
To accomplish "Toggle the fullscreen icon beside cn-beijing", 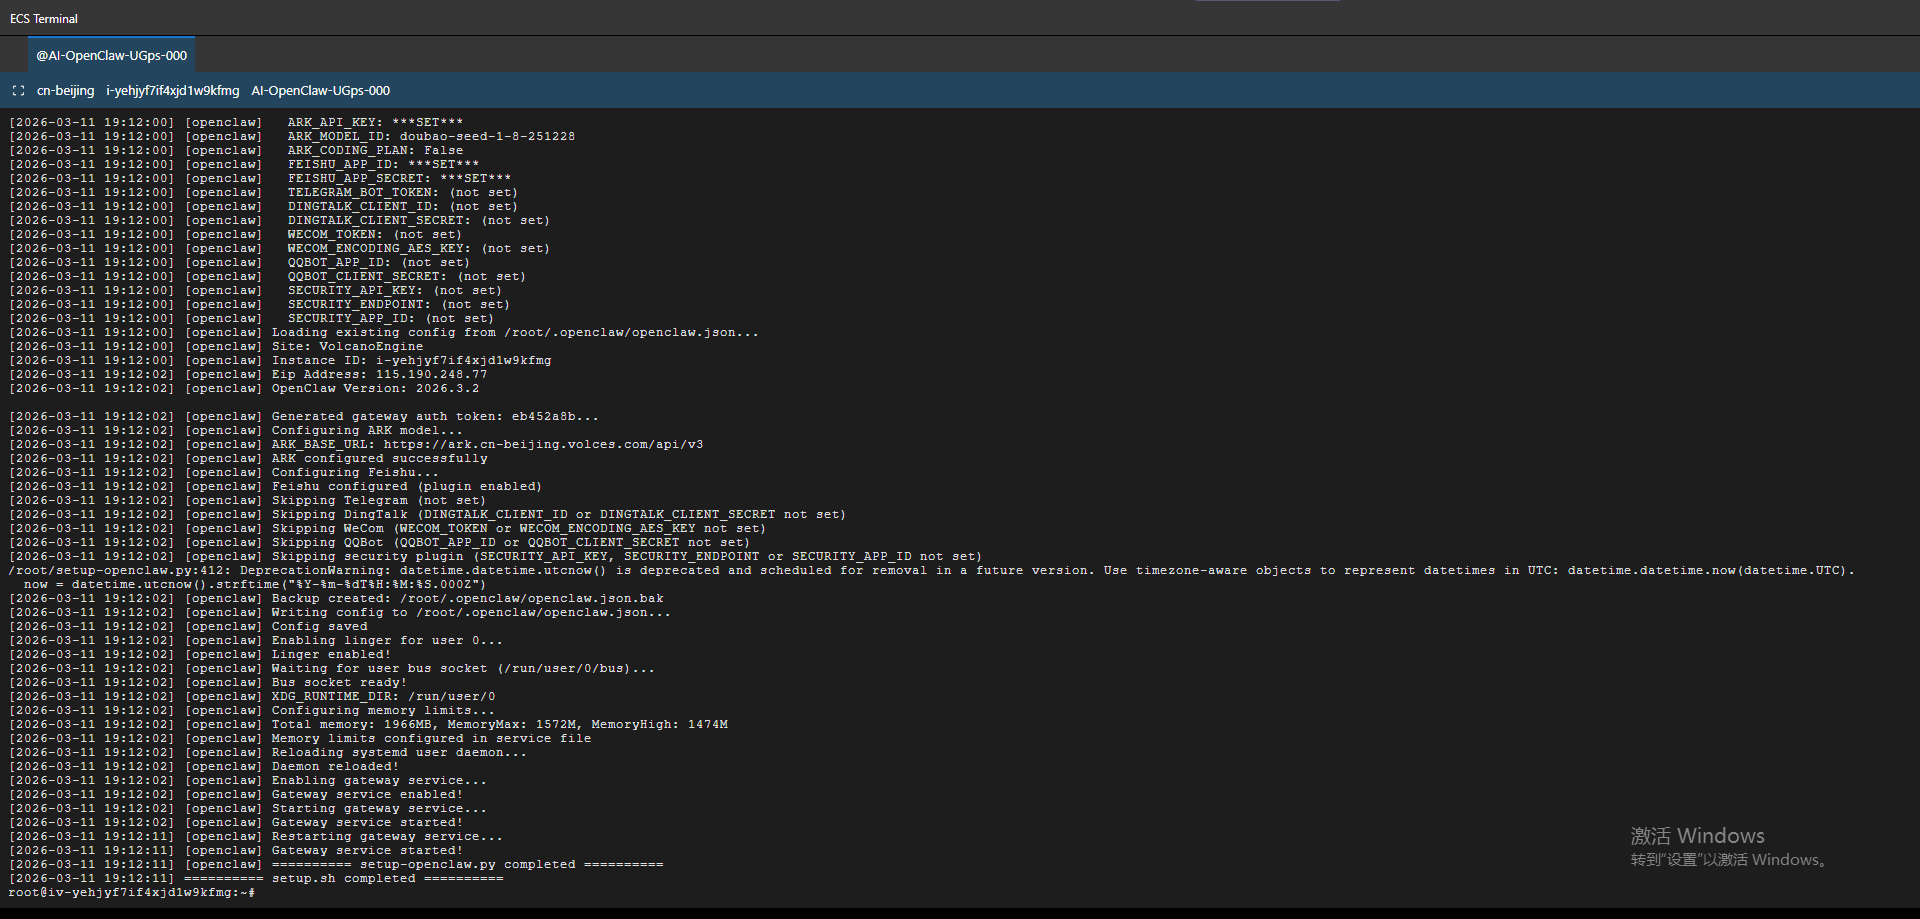I will (x=18, y=91).
